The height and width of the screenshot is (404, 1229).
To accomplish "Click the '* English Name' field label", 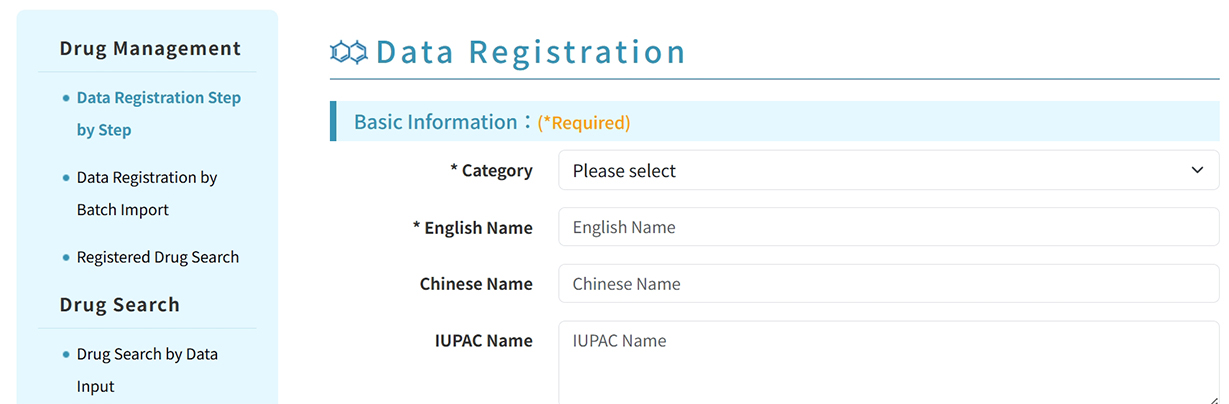I will click(473, 228).
